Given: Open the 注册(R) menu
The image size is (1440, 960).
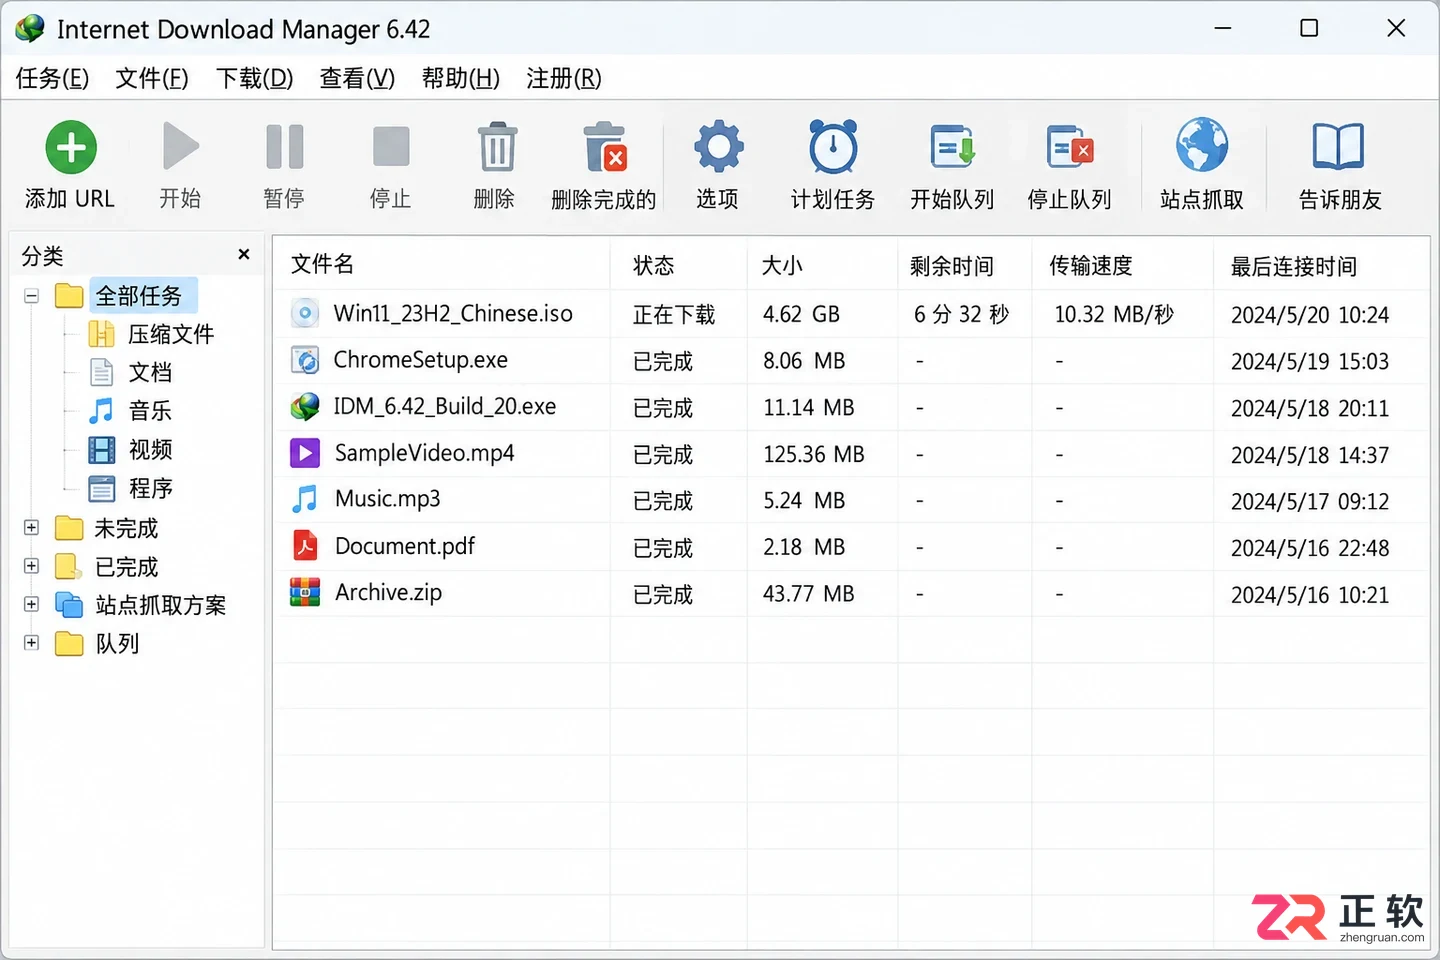Looking at the screenshot, I should 564,78.
